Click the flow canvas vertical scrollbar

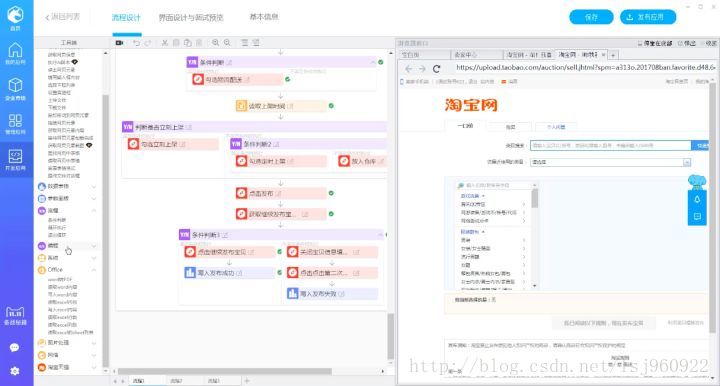point(391,336)
